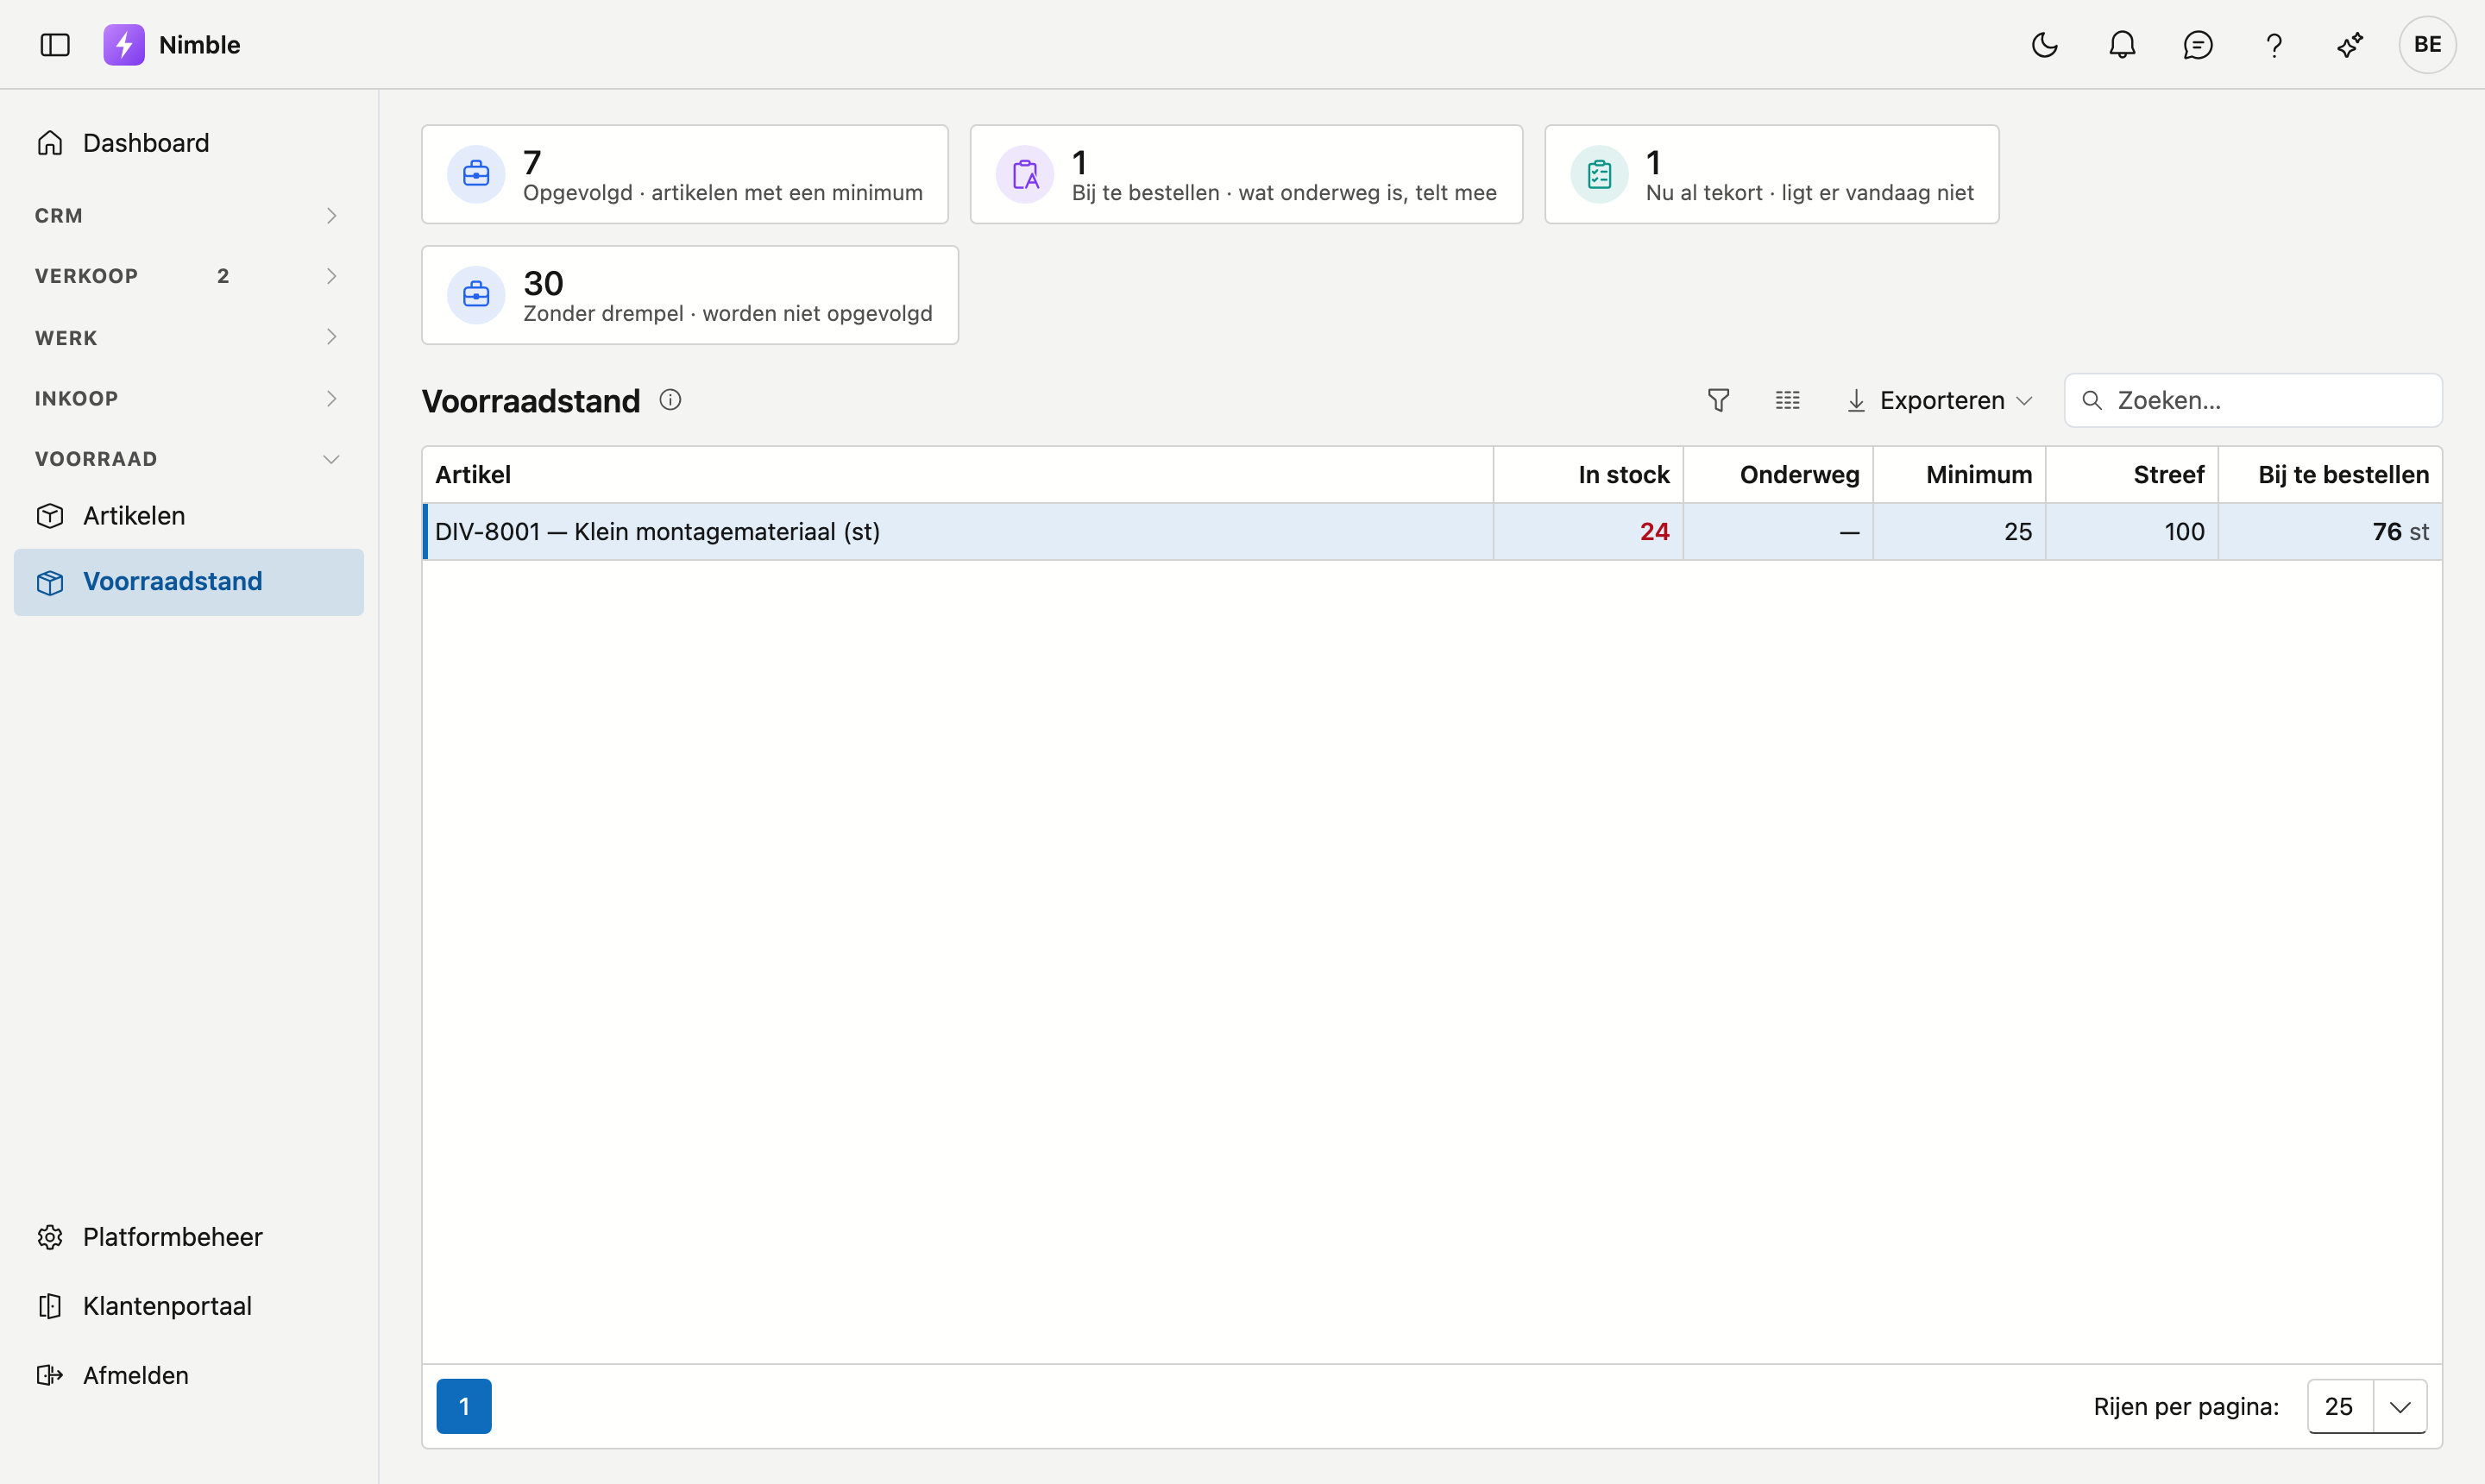Select the Nu al tekort card
This screenshot has height=1484, width=2485.
1771,174
